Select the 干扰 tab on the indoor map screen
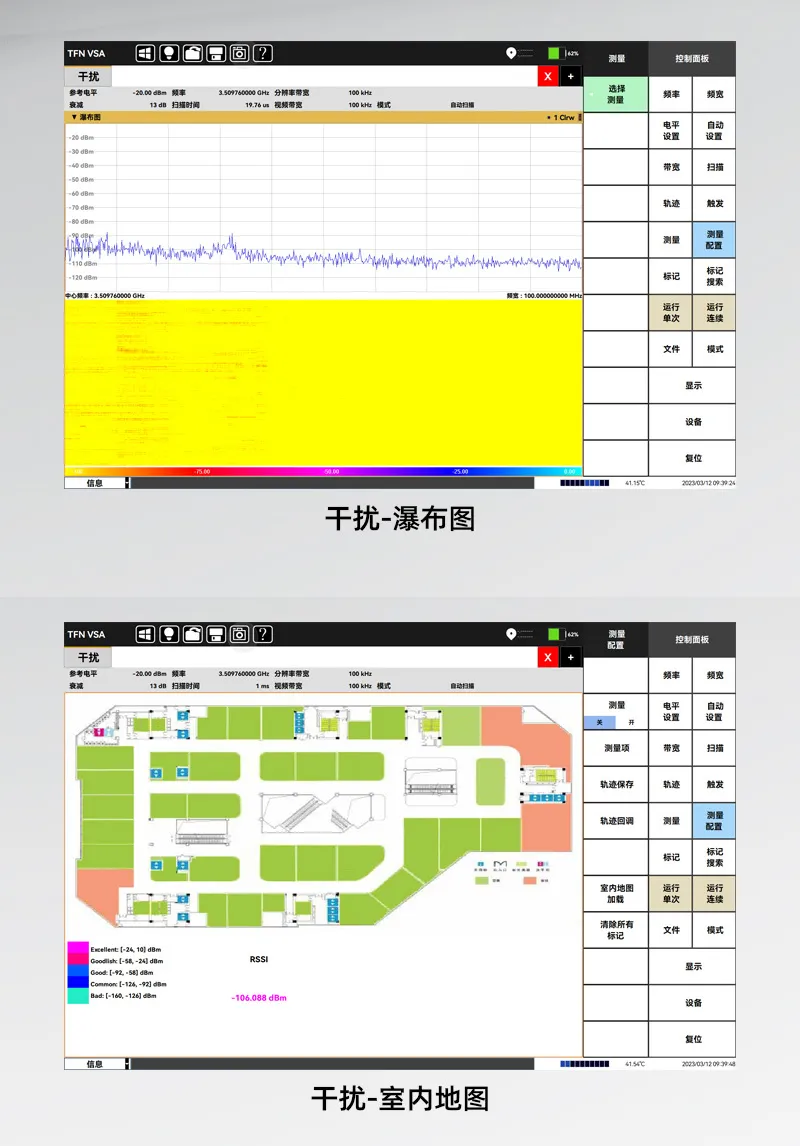Screen dimensions: 800x1146 (x=88, y=657)
